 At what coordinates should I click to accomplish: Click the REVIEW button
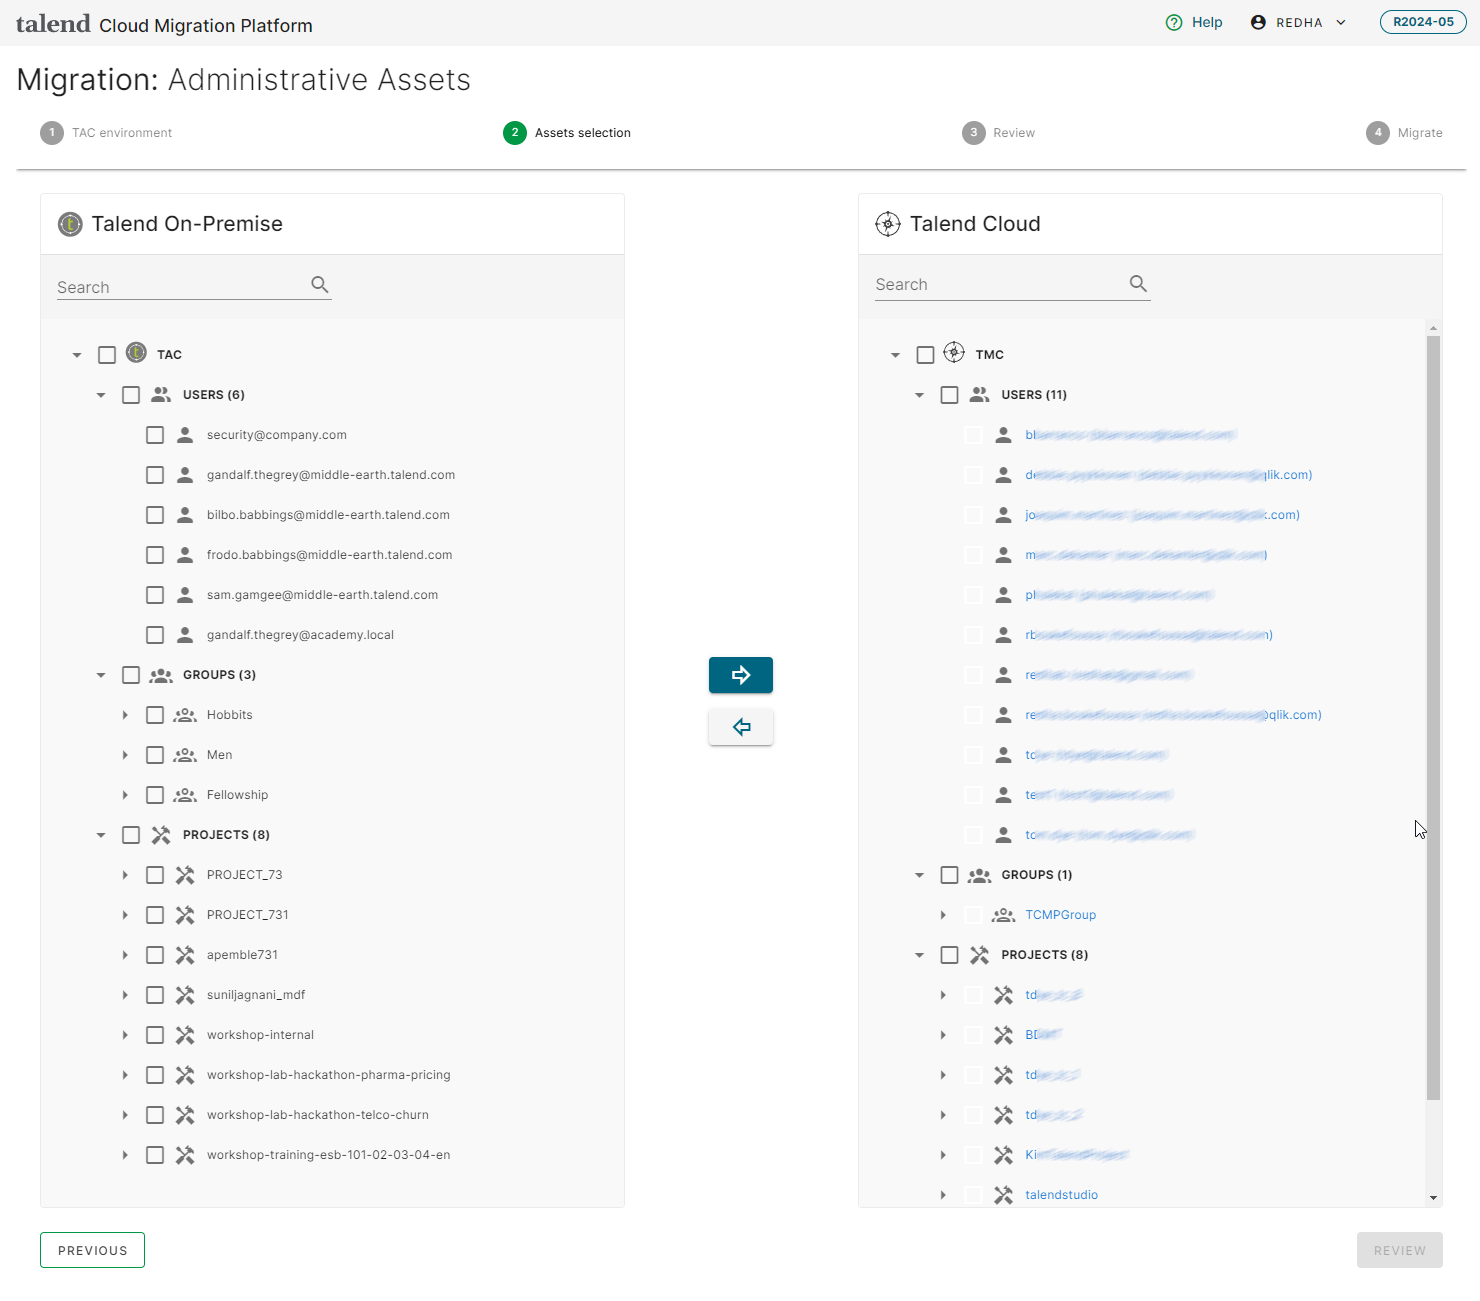[x=1399, y=1250]
